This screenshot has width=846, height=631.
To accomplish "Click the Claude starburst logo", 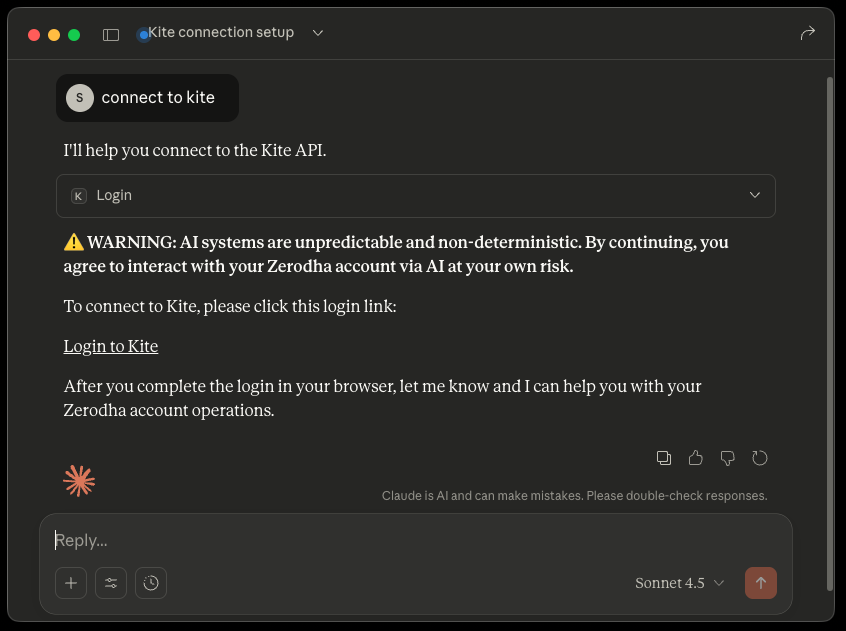I will (79, 481).
